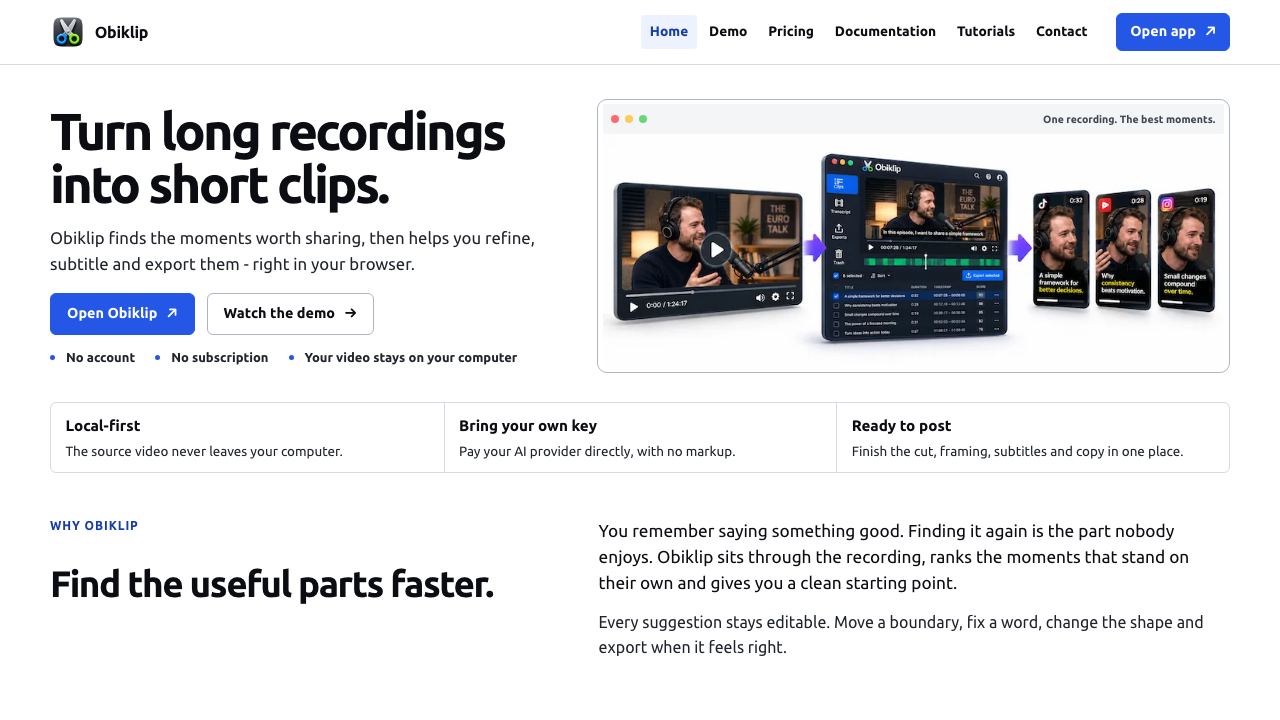Screen dimensions: 1280x720
Task: Click the green waveform timeline in mockup
Action: point(932,262)
